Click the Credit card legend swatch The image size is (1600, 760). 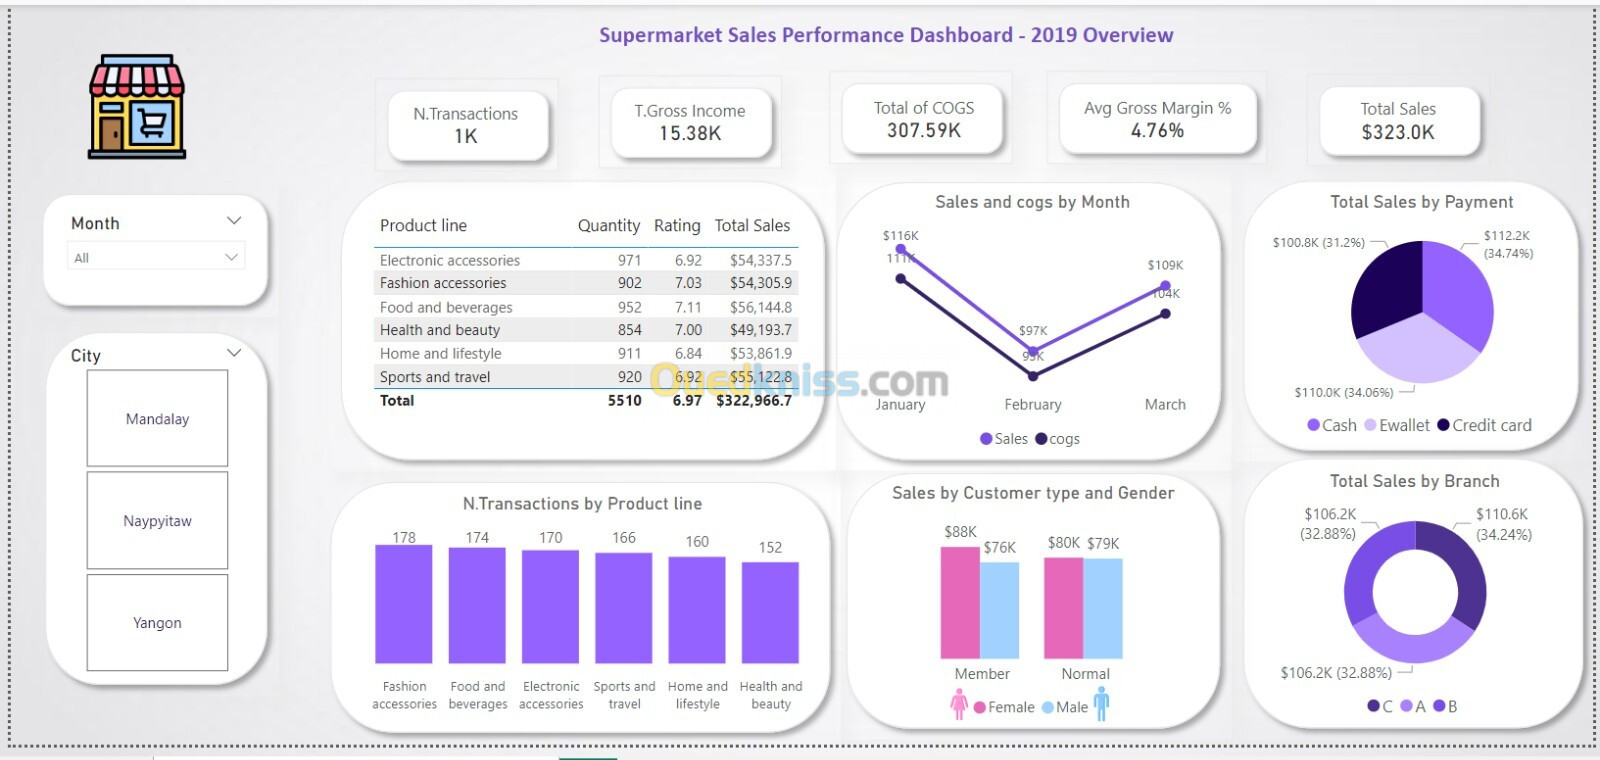pyautogui.click(x=1443, y=425)
